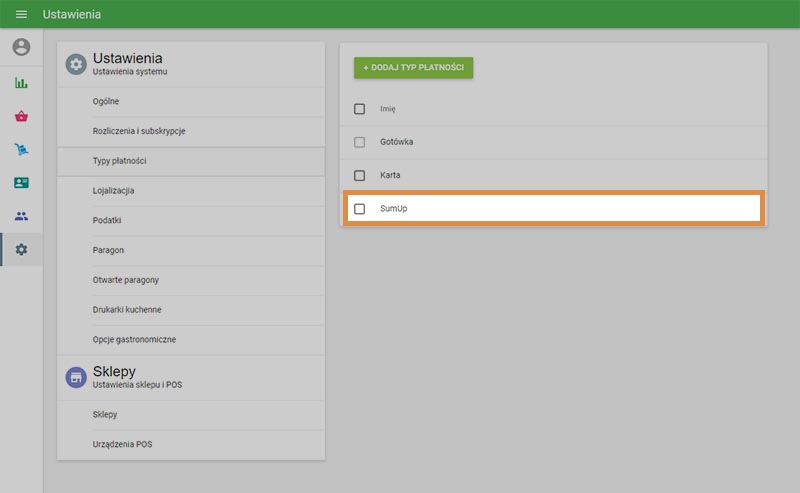
Task: Open the inventory hand truck icon
Action: [x=21, y=149]
